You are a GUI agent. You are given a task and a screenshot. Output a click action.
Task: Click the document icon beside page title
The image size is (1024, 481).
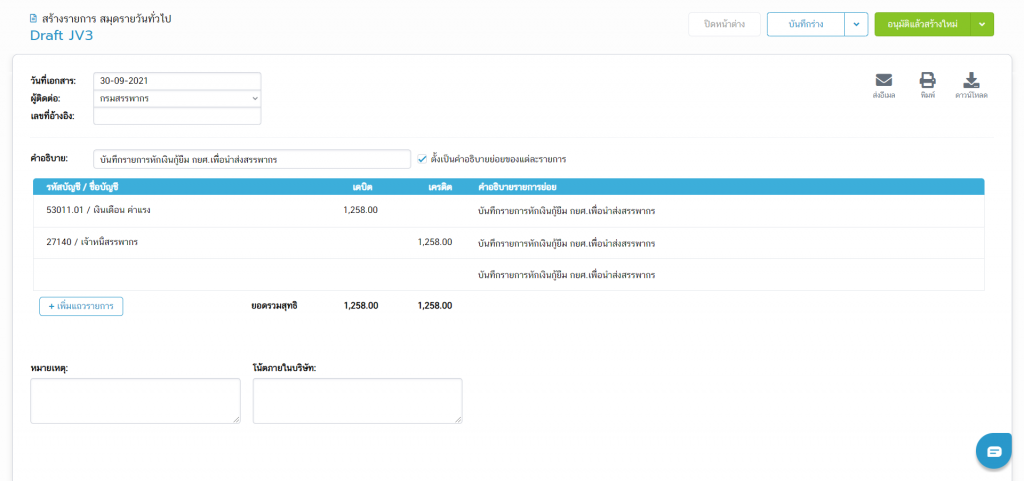(35, 19)
